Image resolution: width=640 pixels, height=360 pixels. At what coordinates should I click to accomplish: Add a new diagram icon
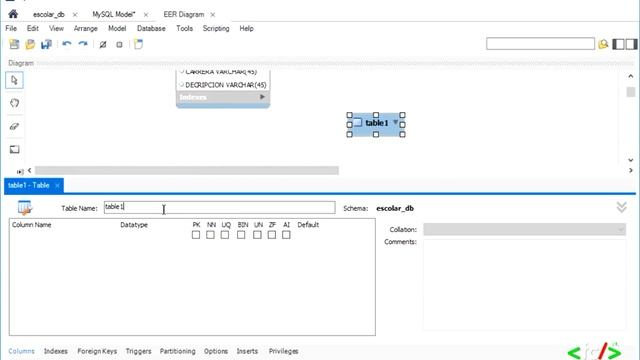(138, 44)
